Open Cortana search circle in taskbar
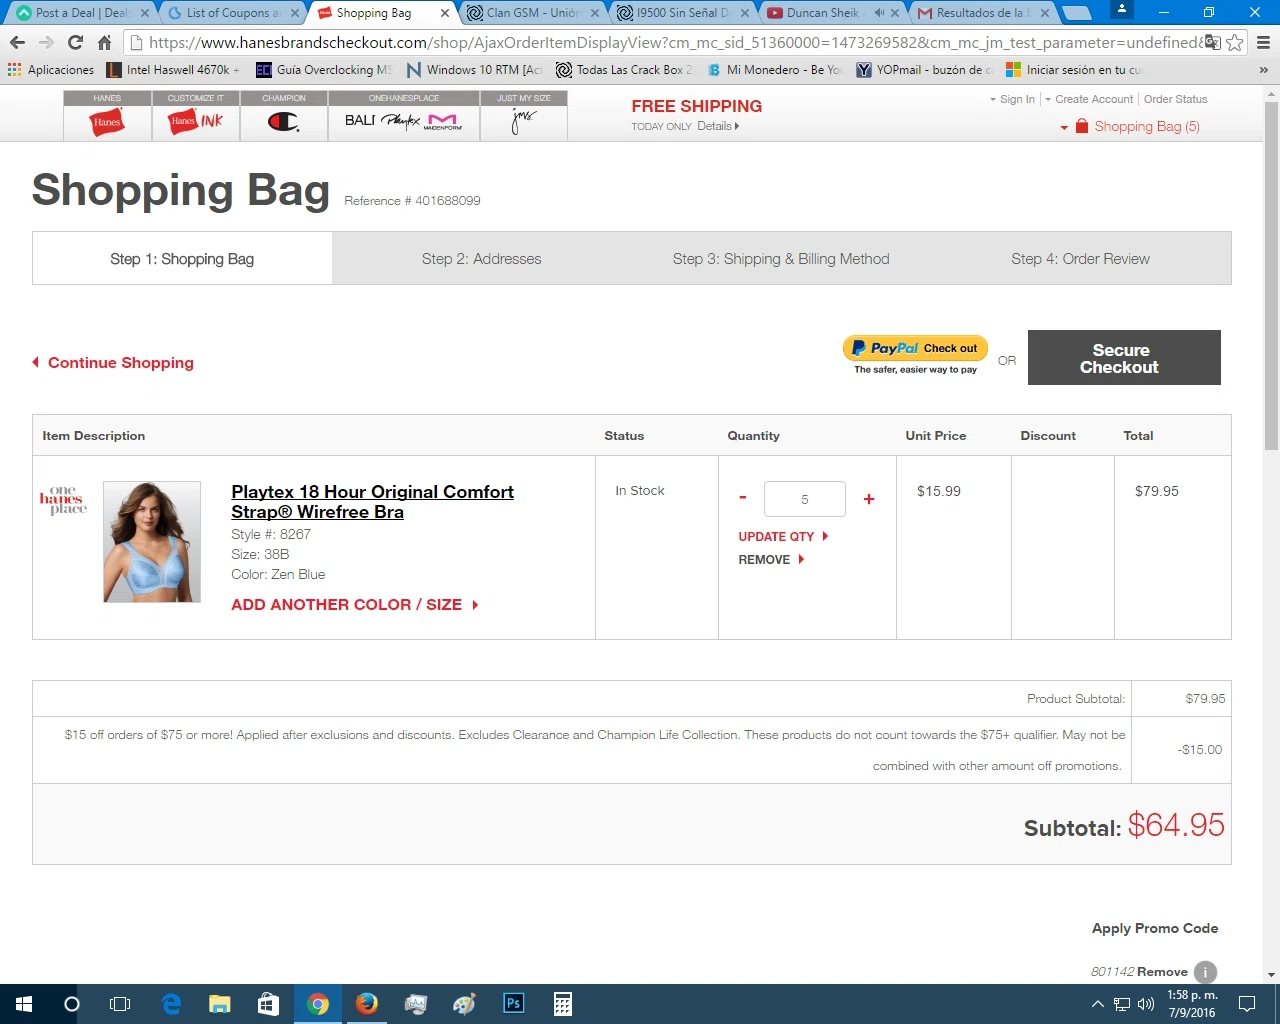1280x1024 pixels. [x=72, y=1004]
